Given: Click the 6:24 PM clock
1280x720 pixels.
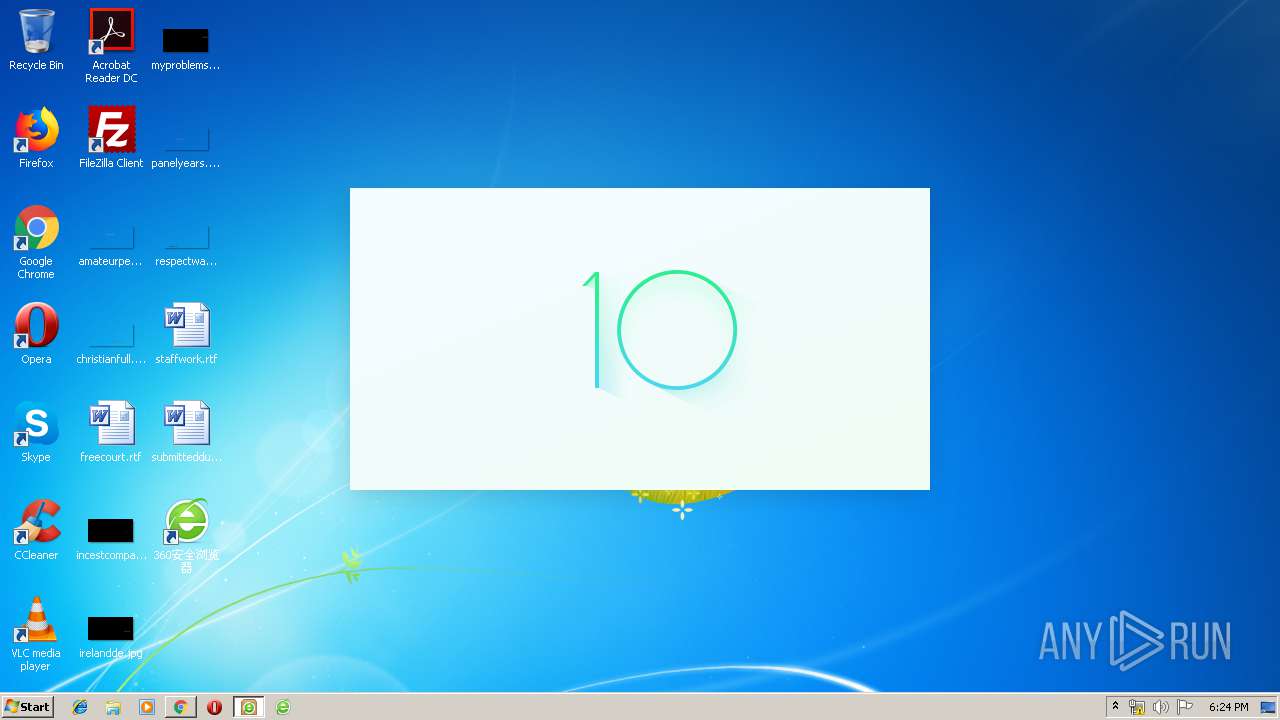Looking at the screenshot, I should click(x=1228, y=707).
